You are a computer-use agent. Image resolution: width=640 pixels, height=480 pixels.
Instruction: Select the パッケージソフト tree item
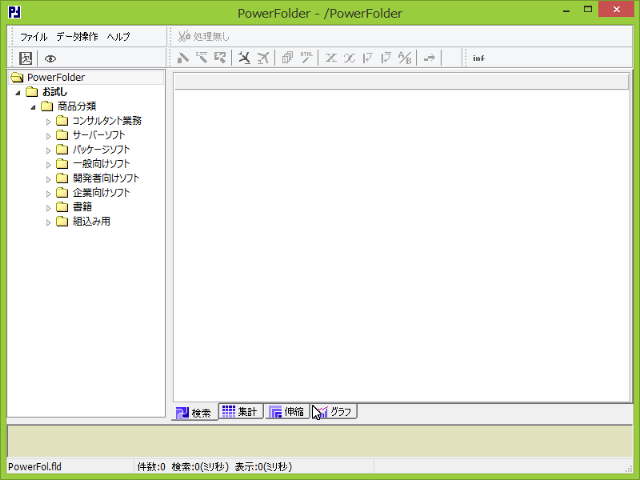101,149
